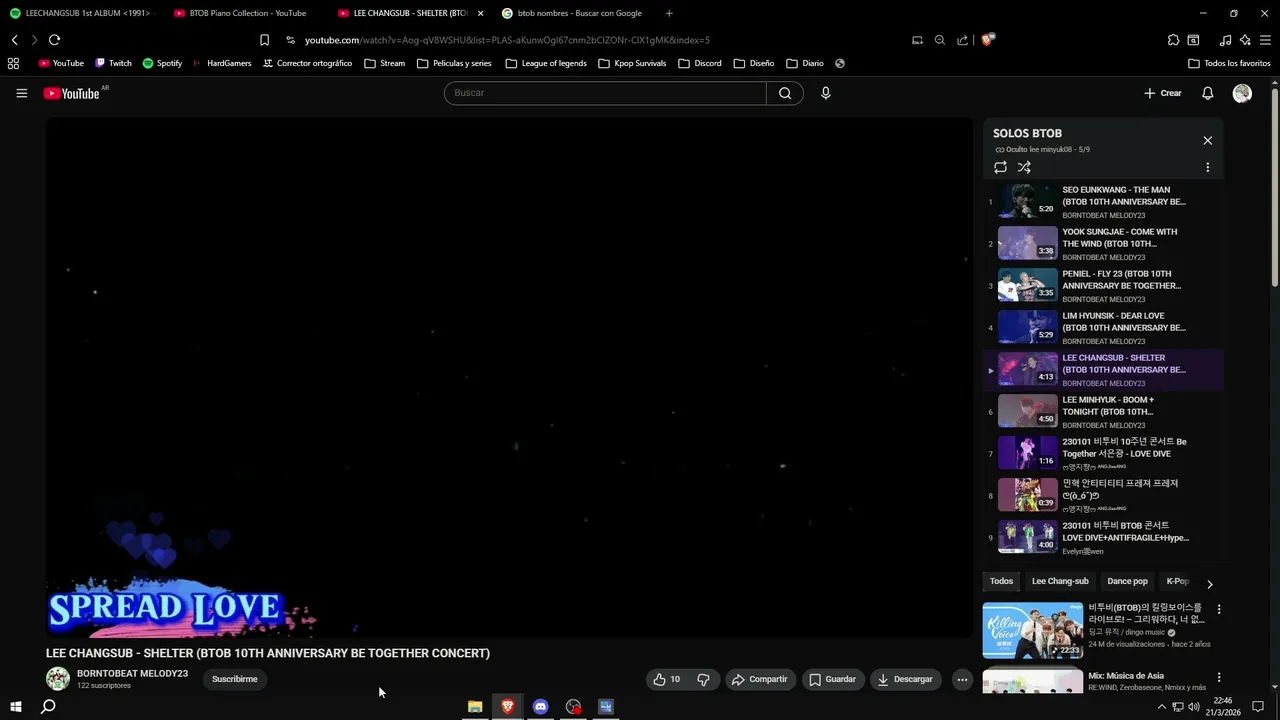This screenshot has height=720, width=1280.
Task: Subscribe via the Suscribirme button
Action: pos(235,679)
